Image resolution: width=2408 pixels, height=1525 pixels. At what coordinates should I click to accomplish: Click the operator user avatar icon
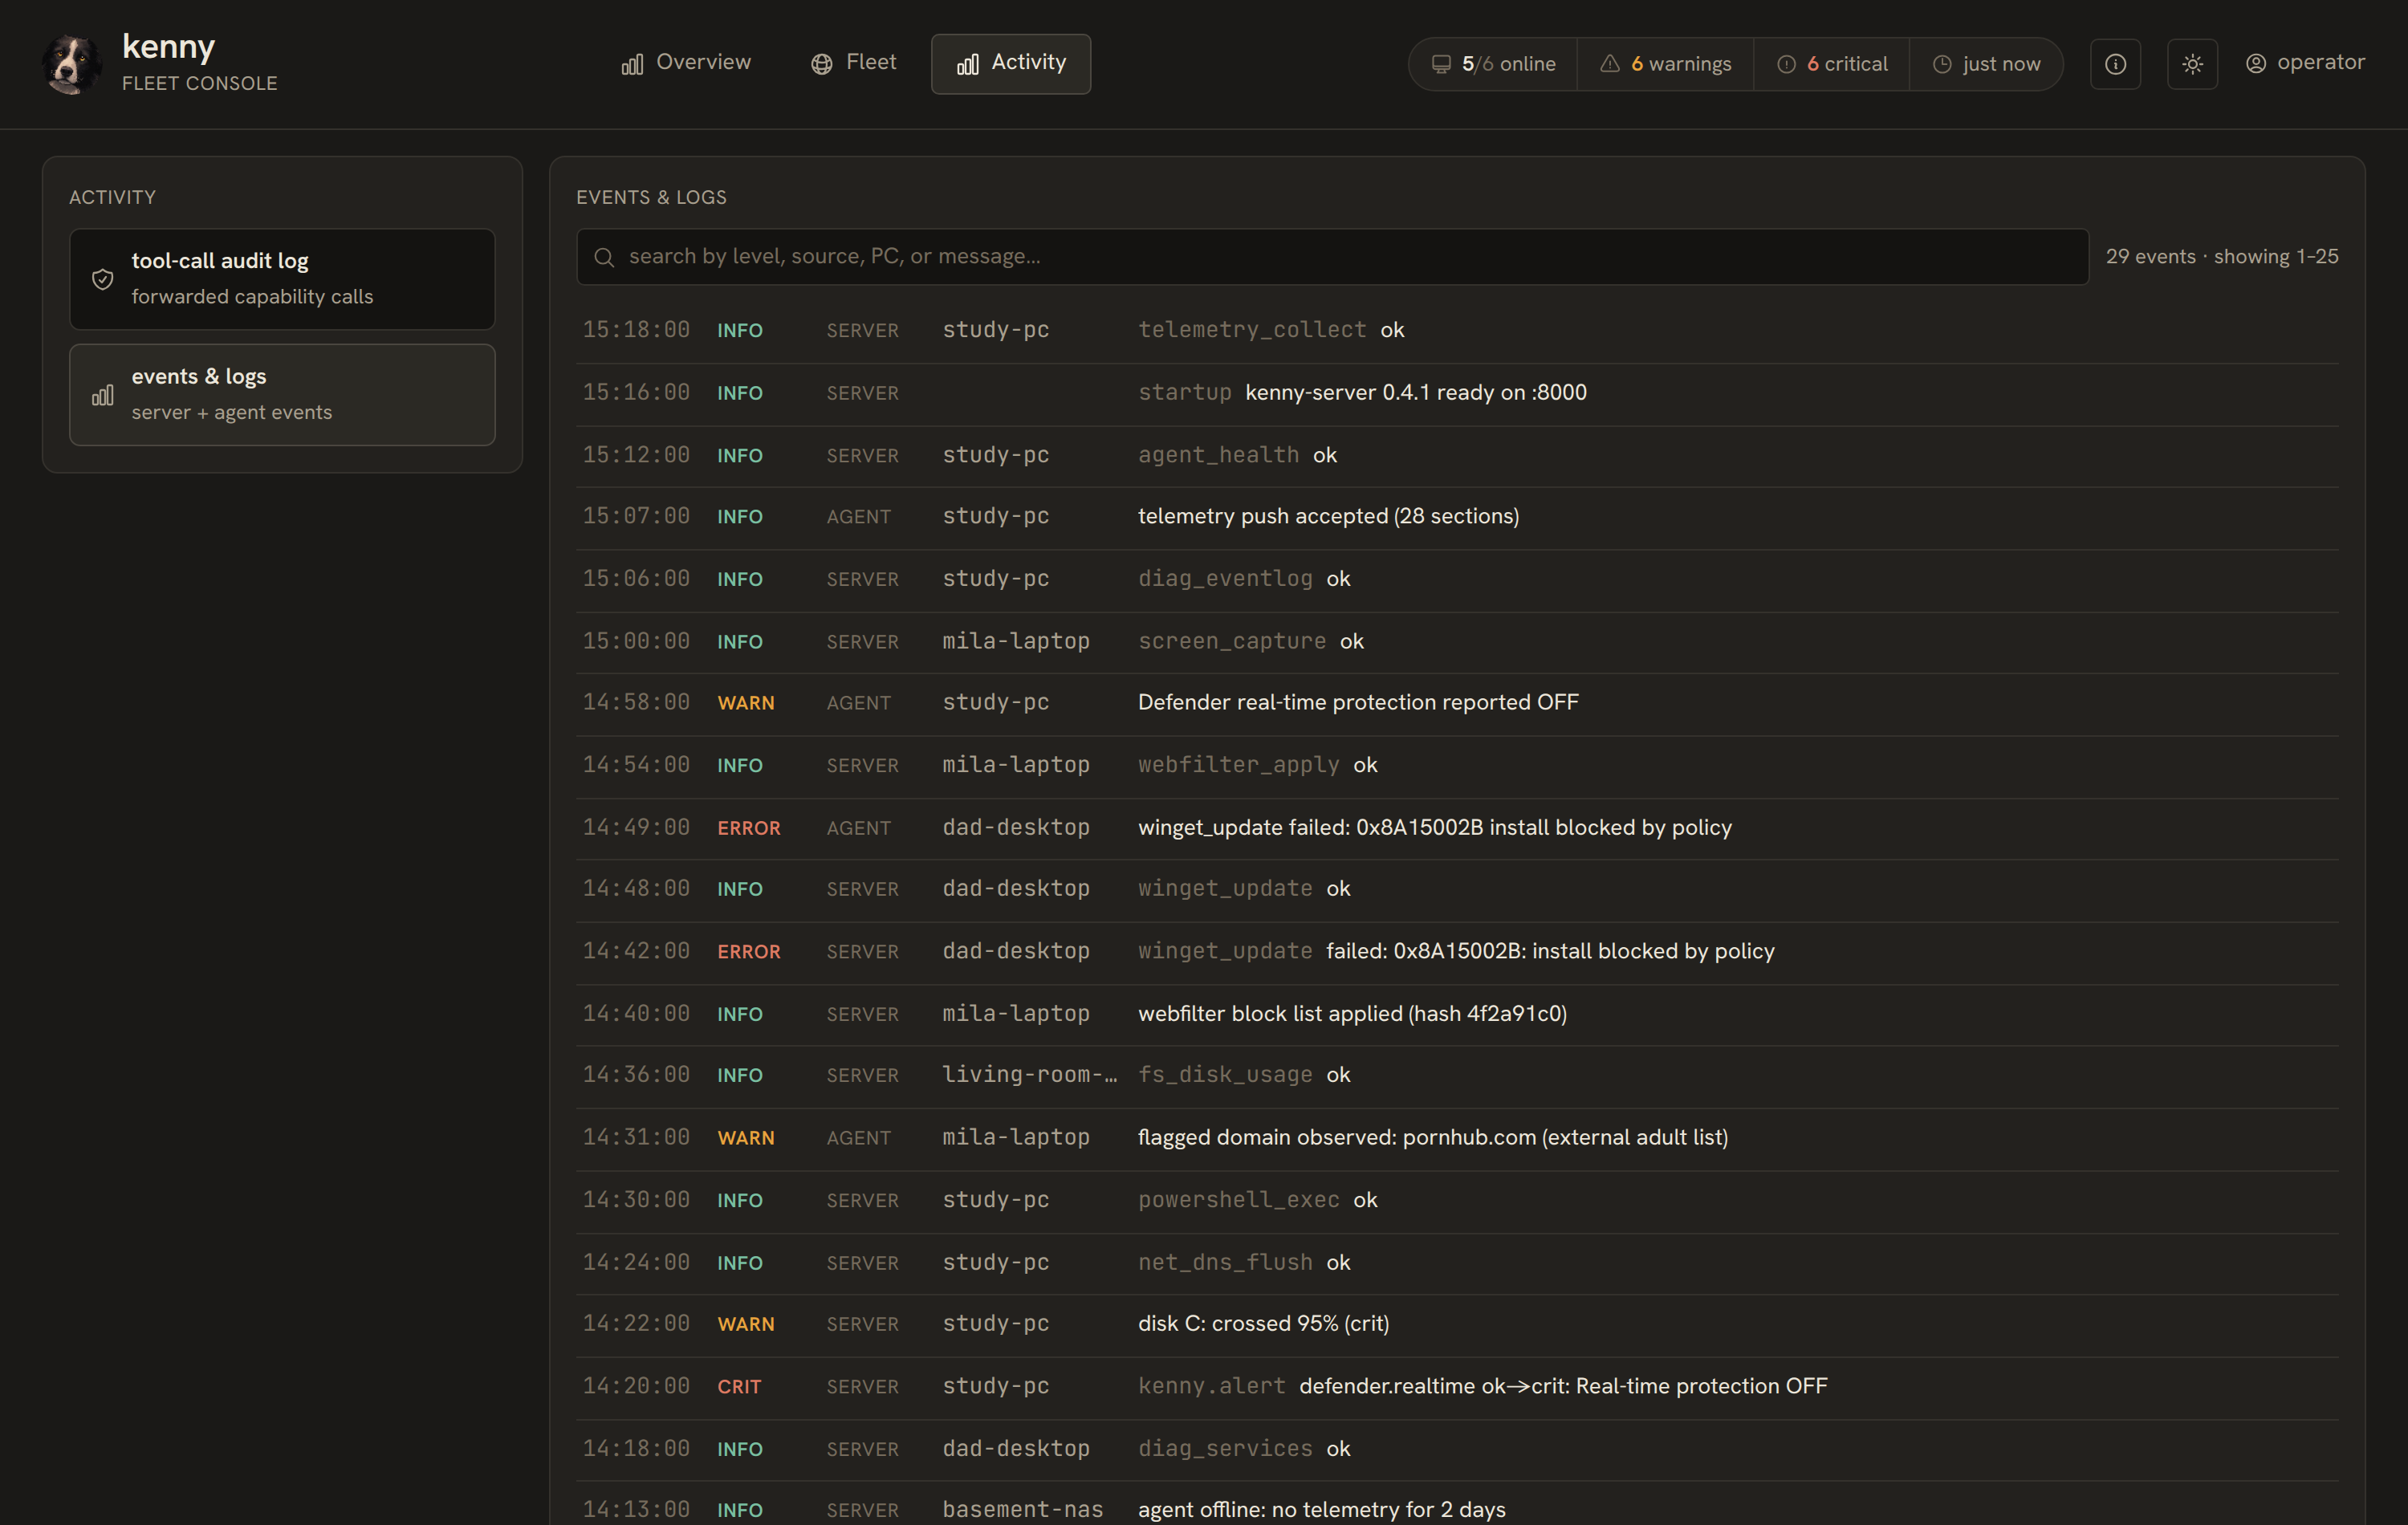[x=2256, y=64]
